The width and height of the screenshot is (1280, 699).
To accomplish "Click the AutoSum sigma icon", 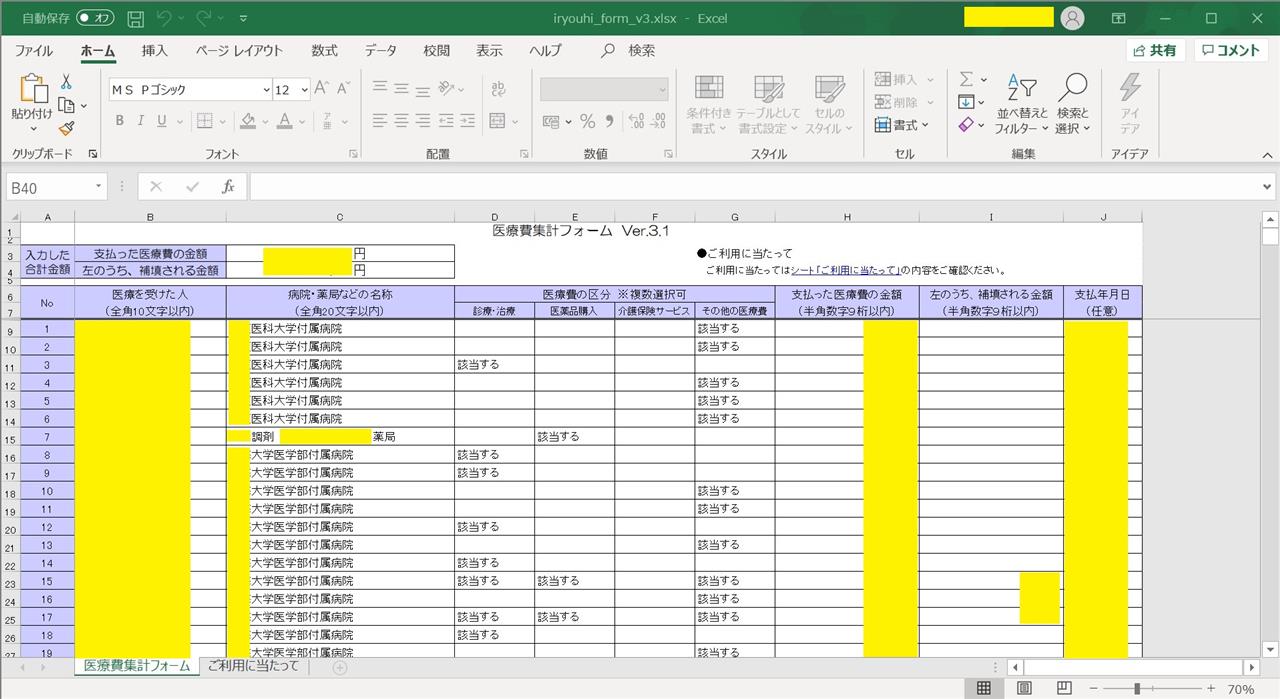I will 966,79.
